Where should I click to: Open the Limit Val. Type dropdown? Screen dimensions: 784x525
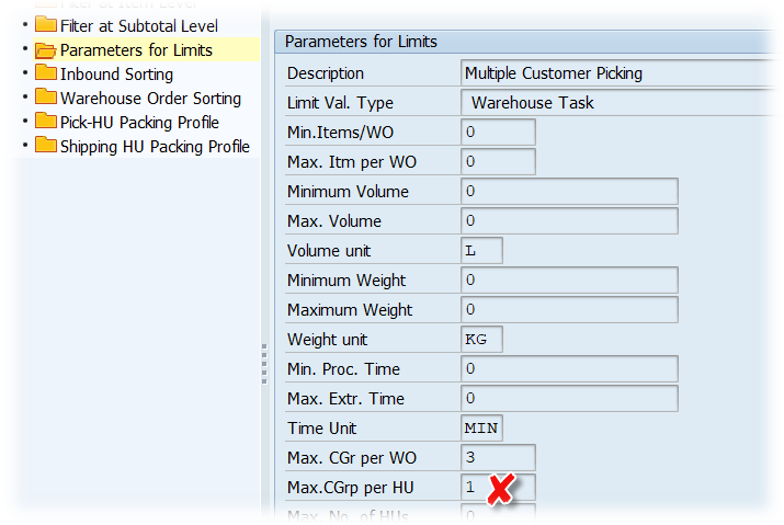(620, 102)
